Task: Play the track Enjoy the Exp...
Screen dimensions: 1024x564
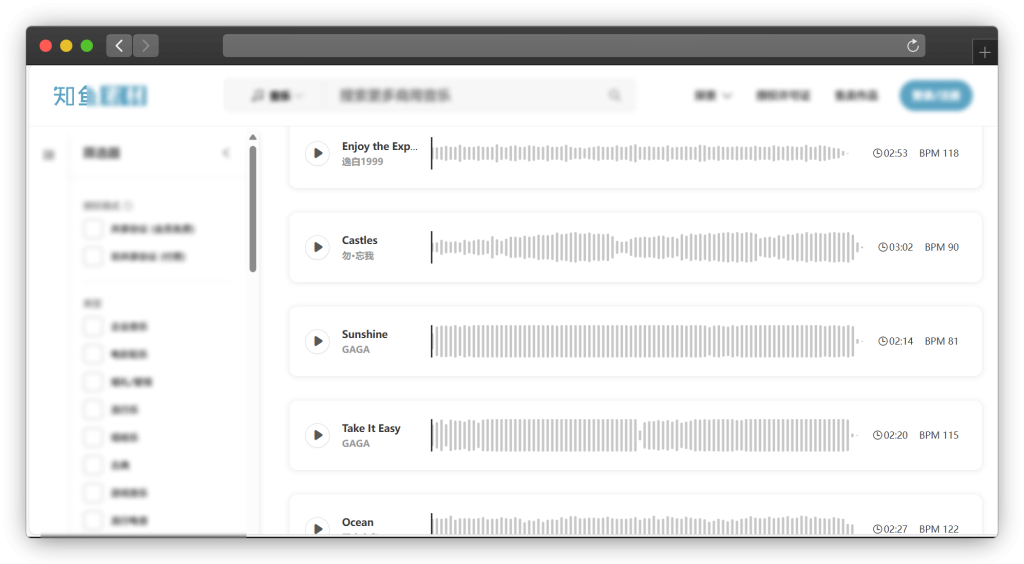Action: click(x=317, y=153)
